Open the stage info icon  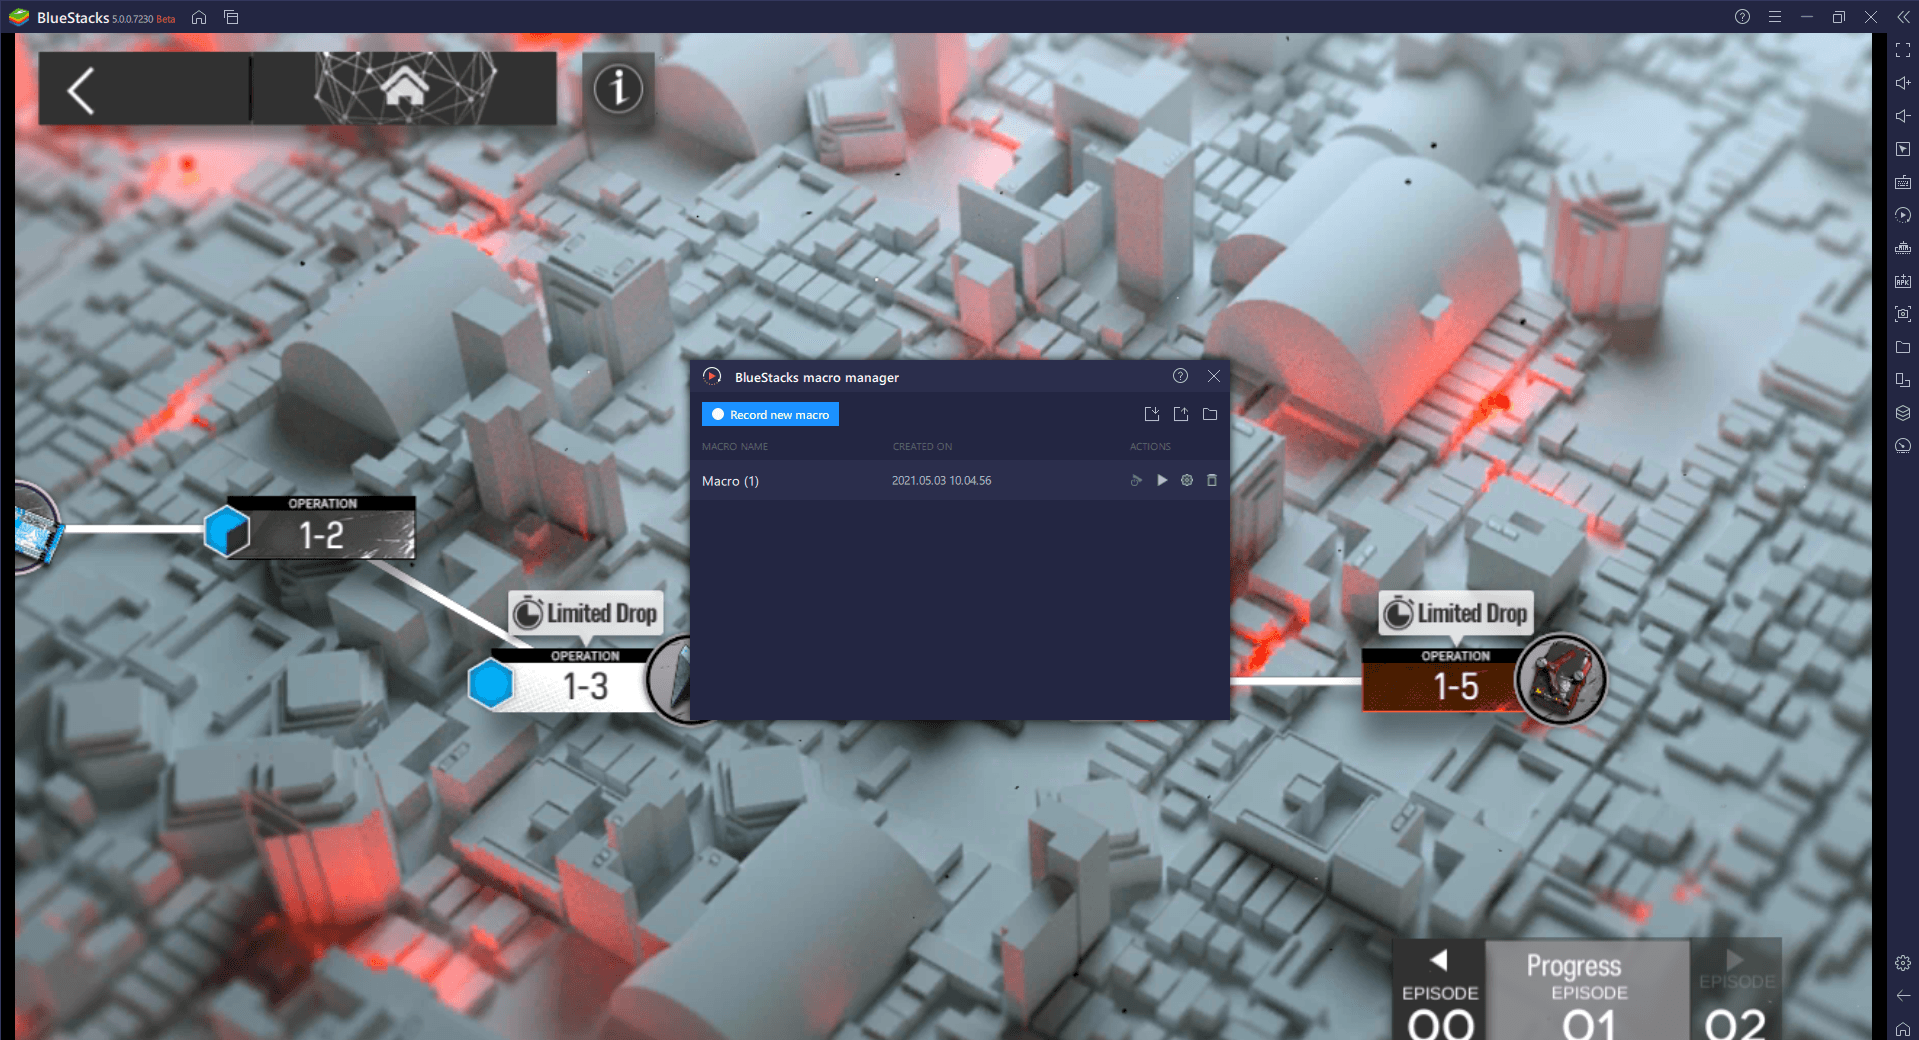pyautogui.click(x=618, y=88)
